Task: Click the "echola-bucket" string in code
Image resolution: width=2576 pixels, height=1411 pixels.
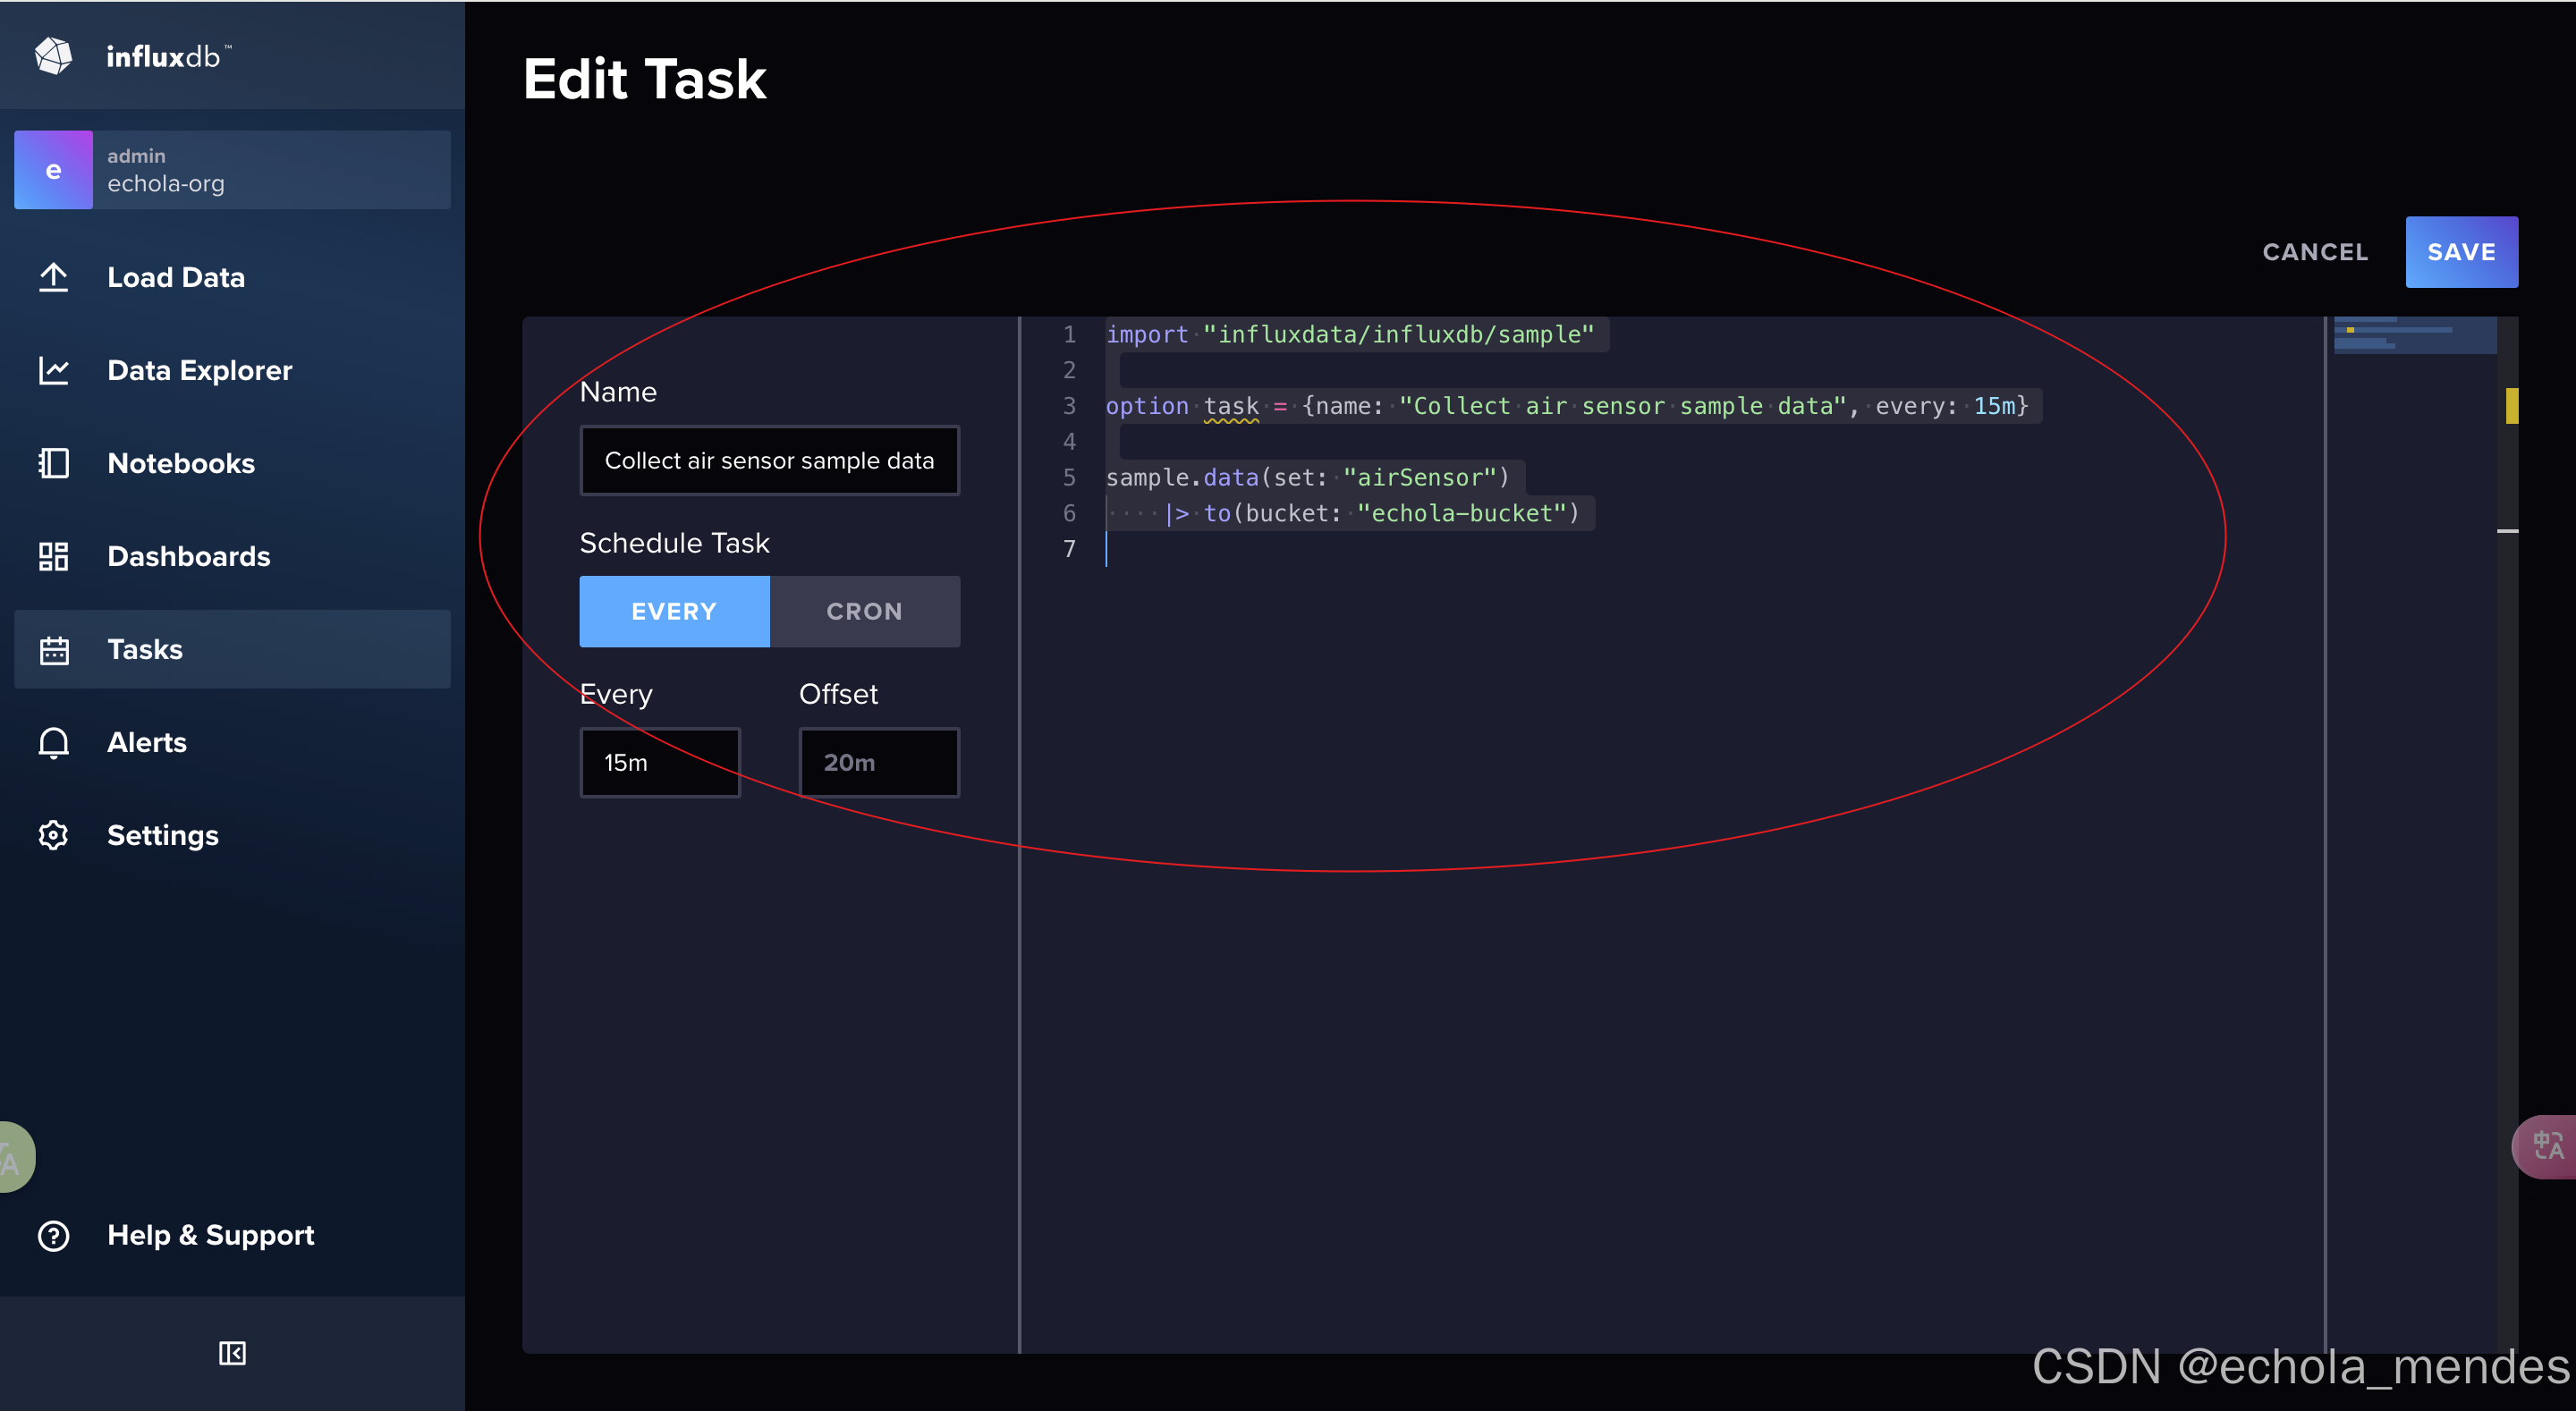Action: click(1461, 513)
